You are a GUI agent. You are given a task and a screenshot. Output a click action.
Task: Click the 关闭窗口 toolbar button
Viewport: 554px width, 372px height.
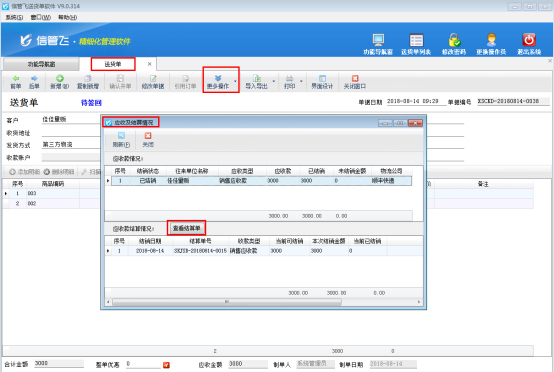click(x=354, y=82)
